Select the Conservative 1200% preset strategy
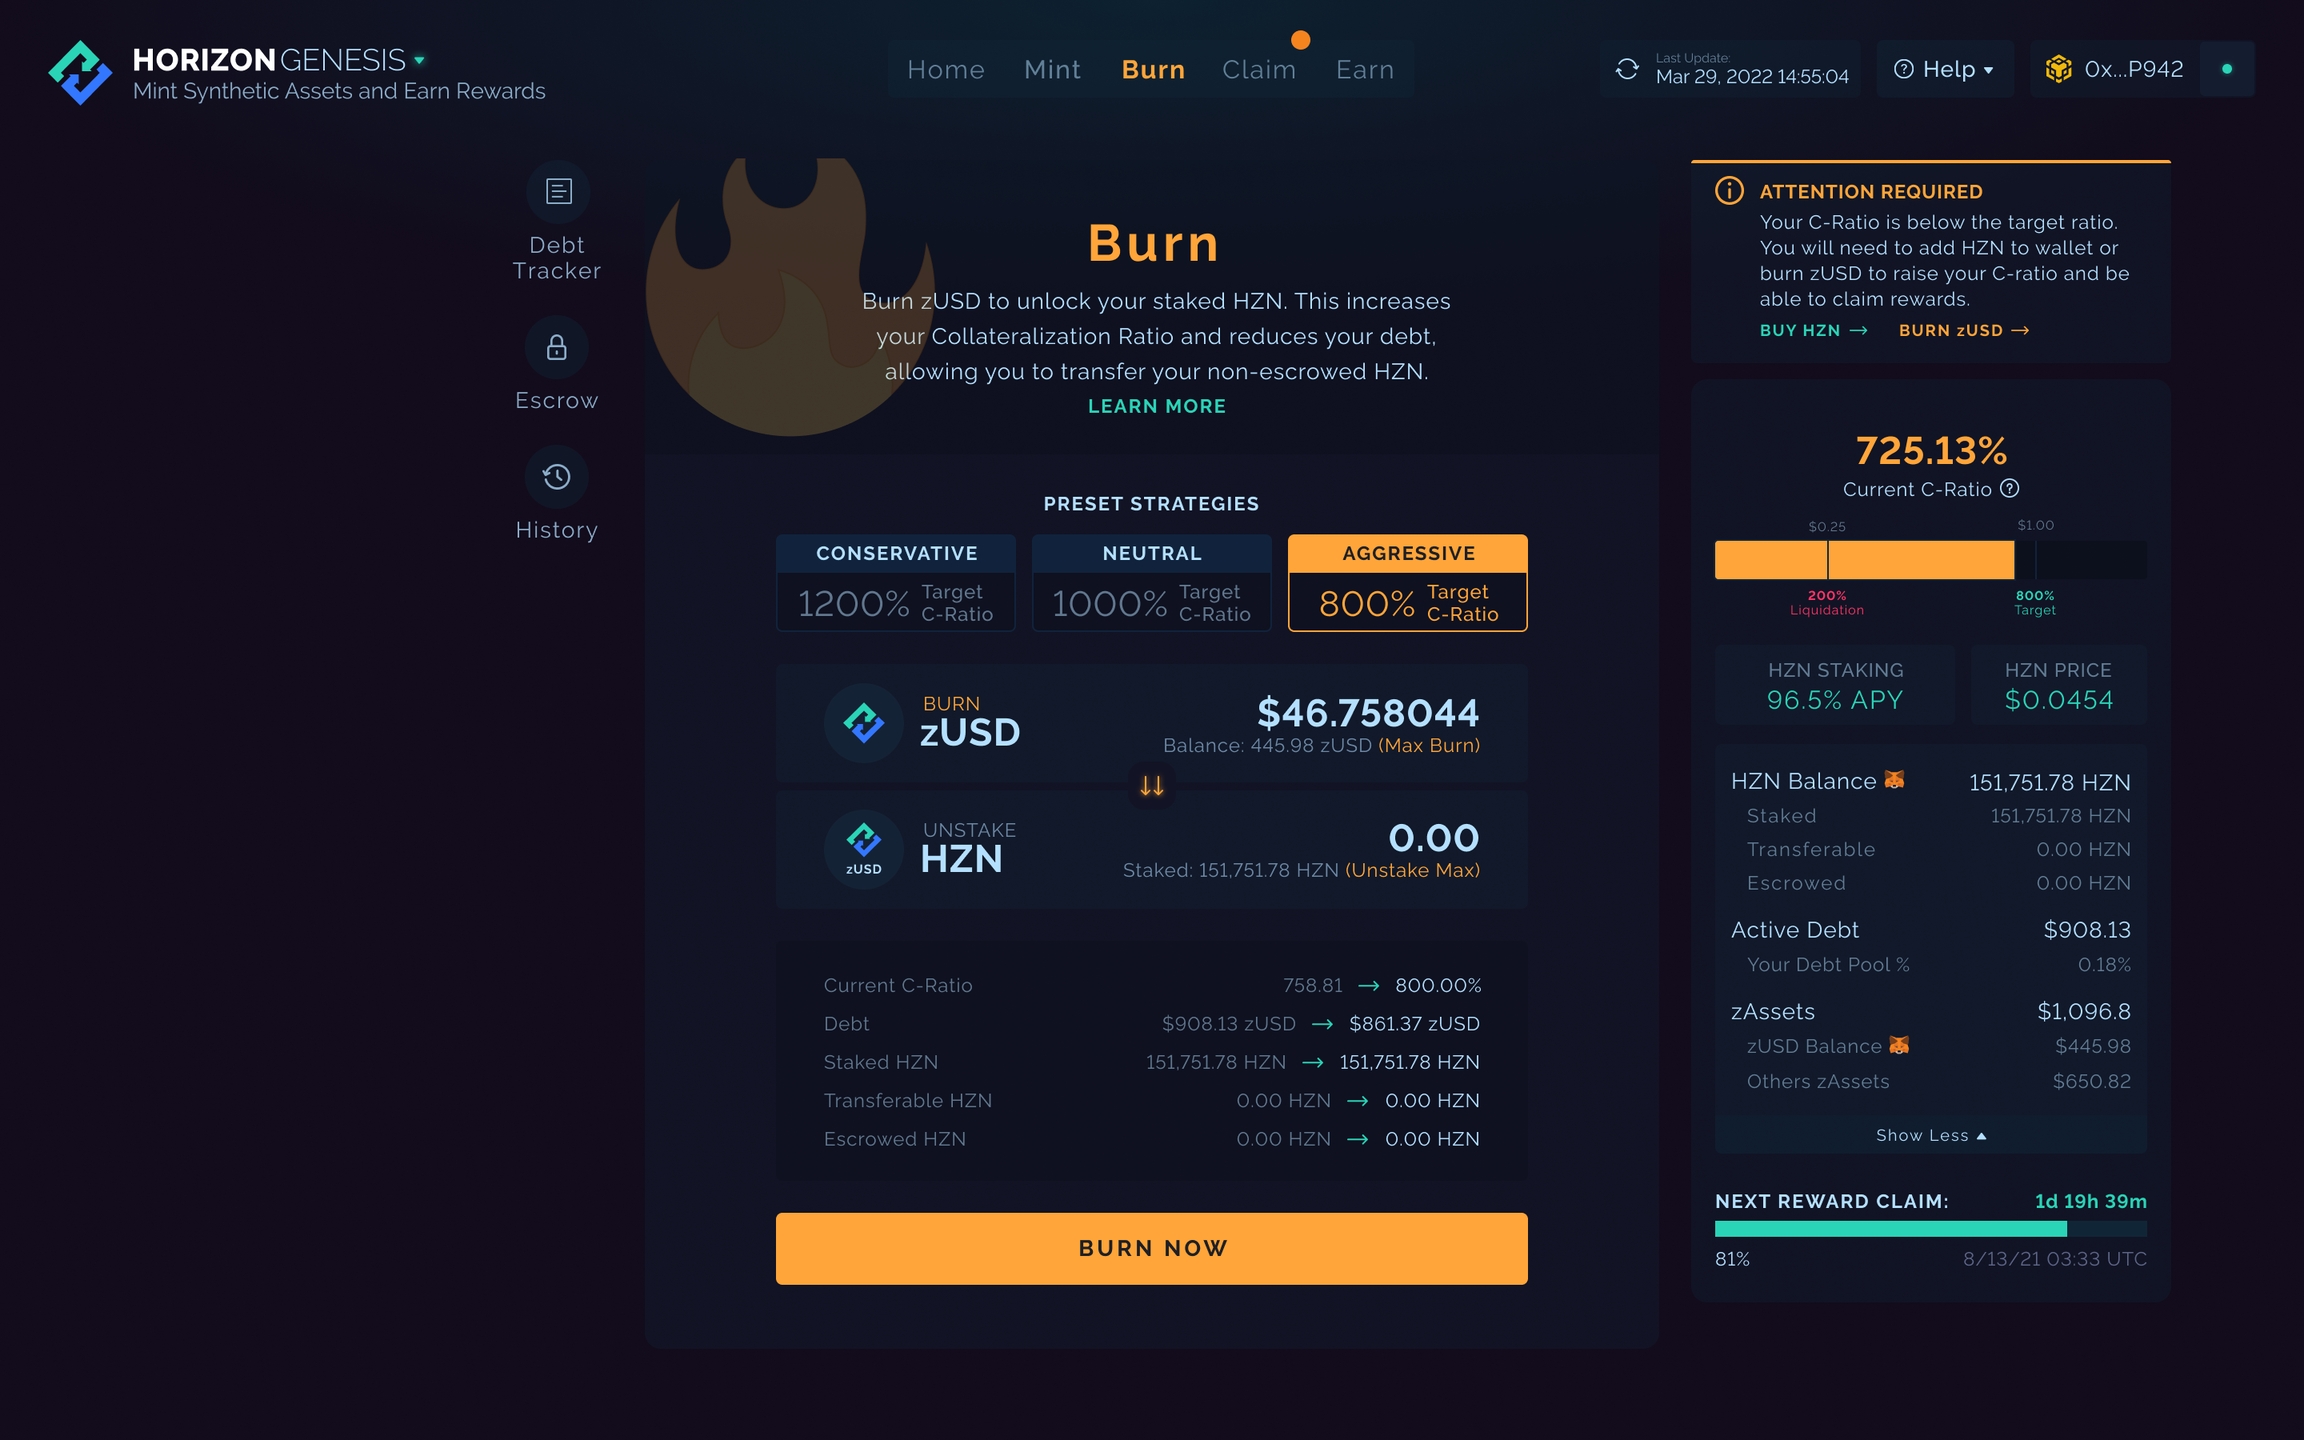Viewport: 2304px width, 1440px height. click(896, 583)
